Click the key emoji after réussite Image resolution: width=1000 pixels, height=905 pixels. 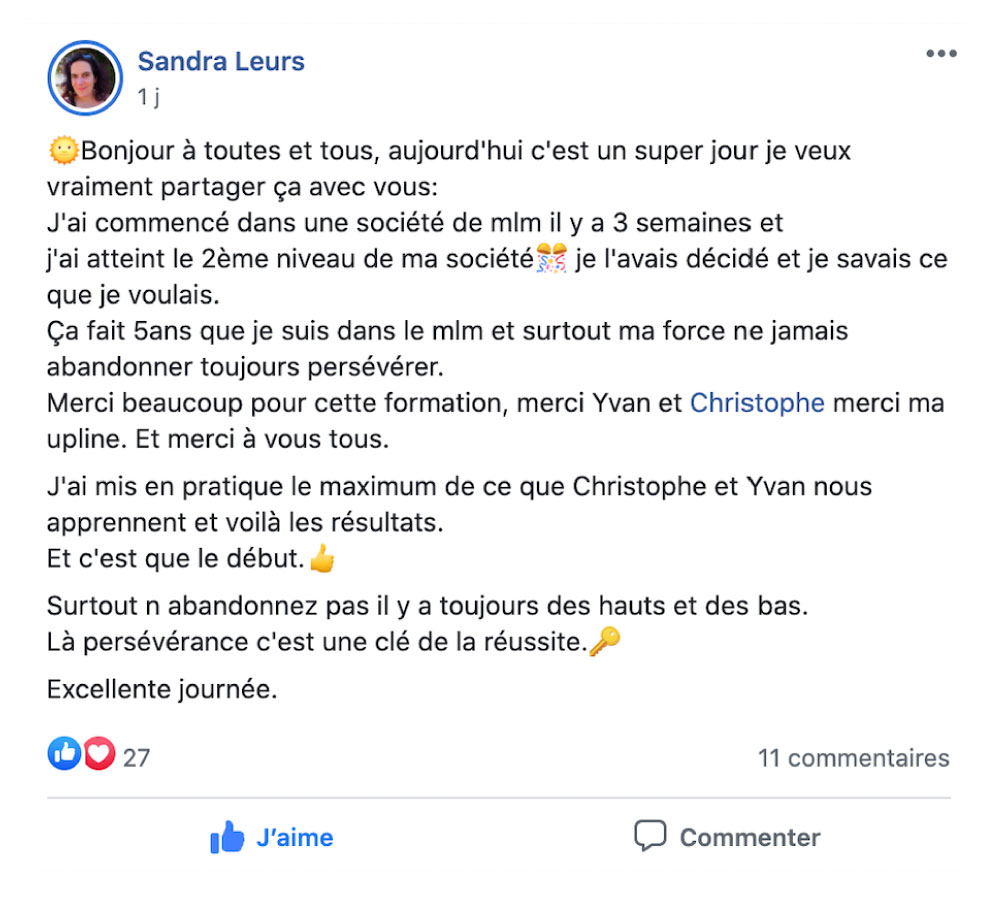[x=605, y=641]
